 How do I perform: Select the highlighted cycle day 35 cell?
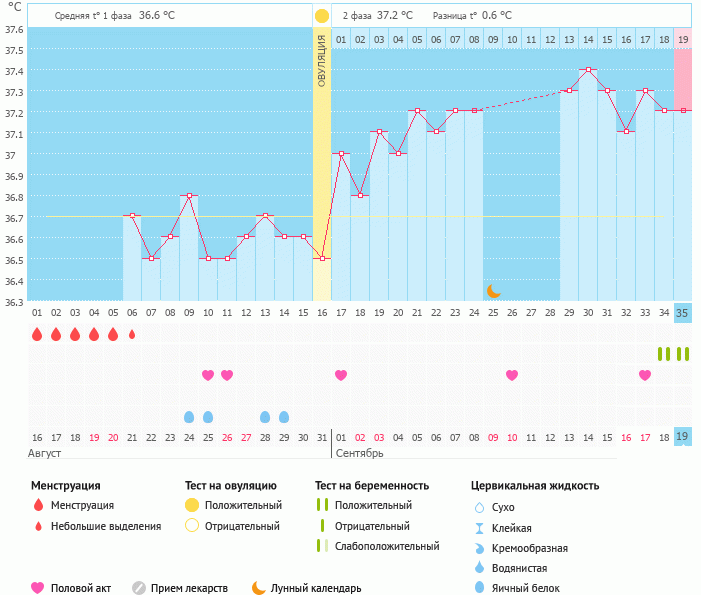coord(682,312)
